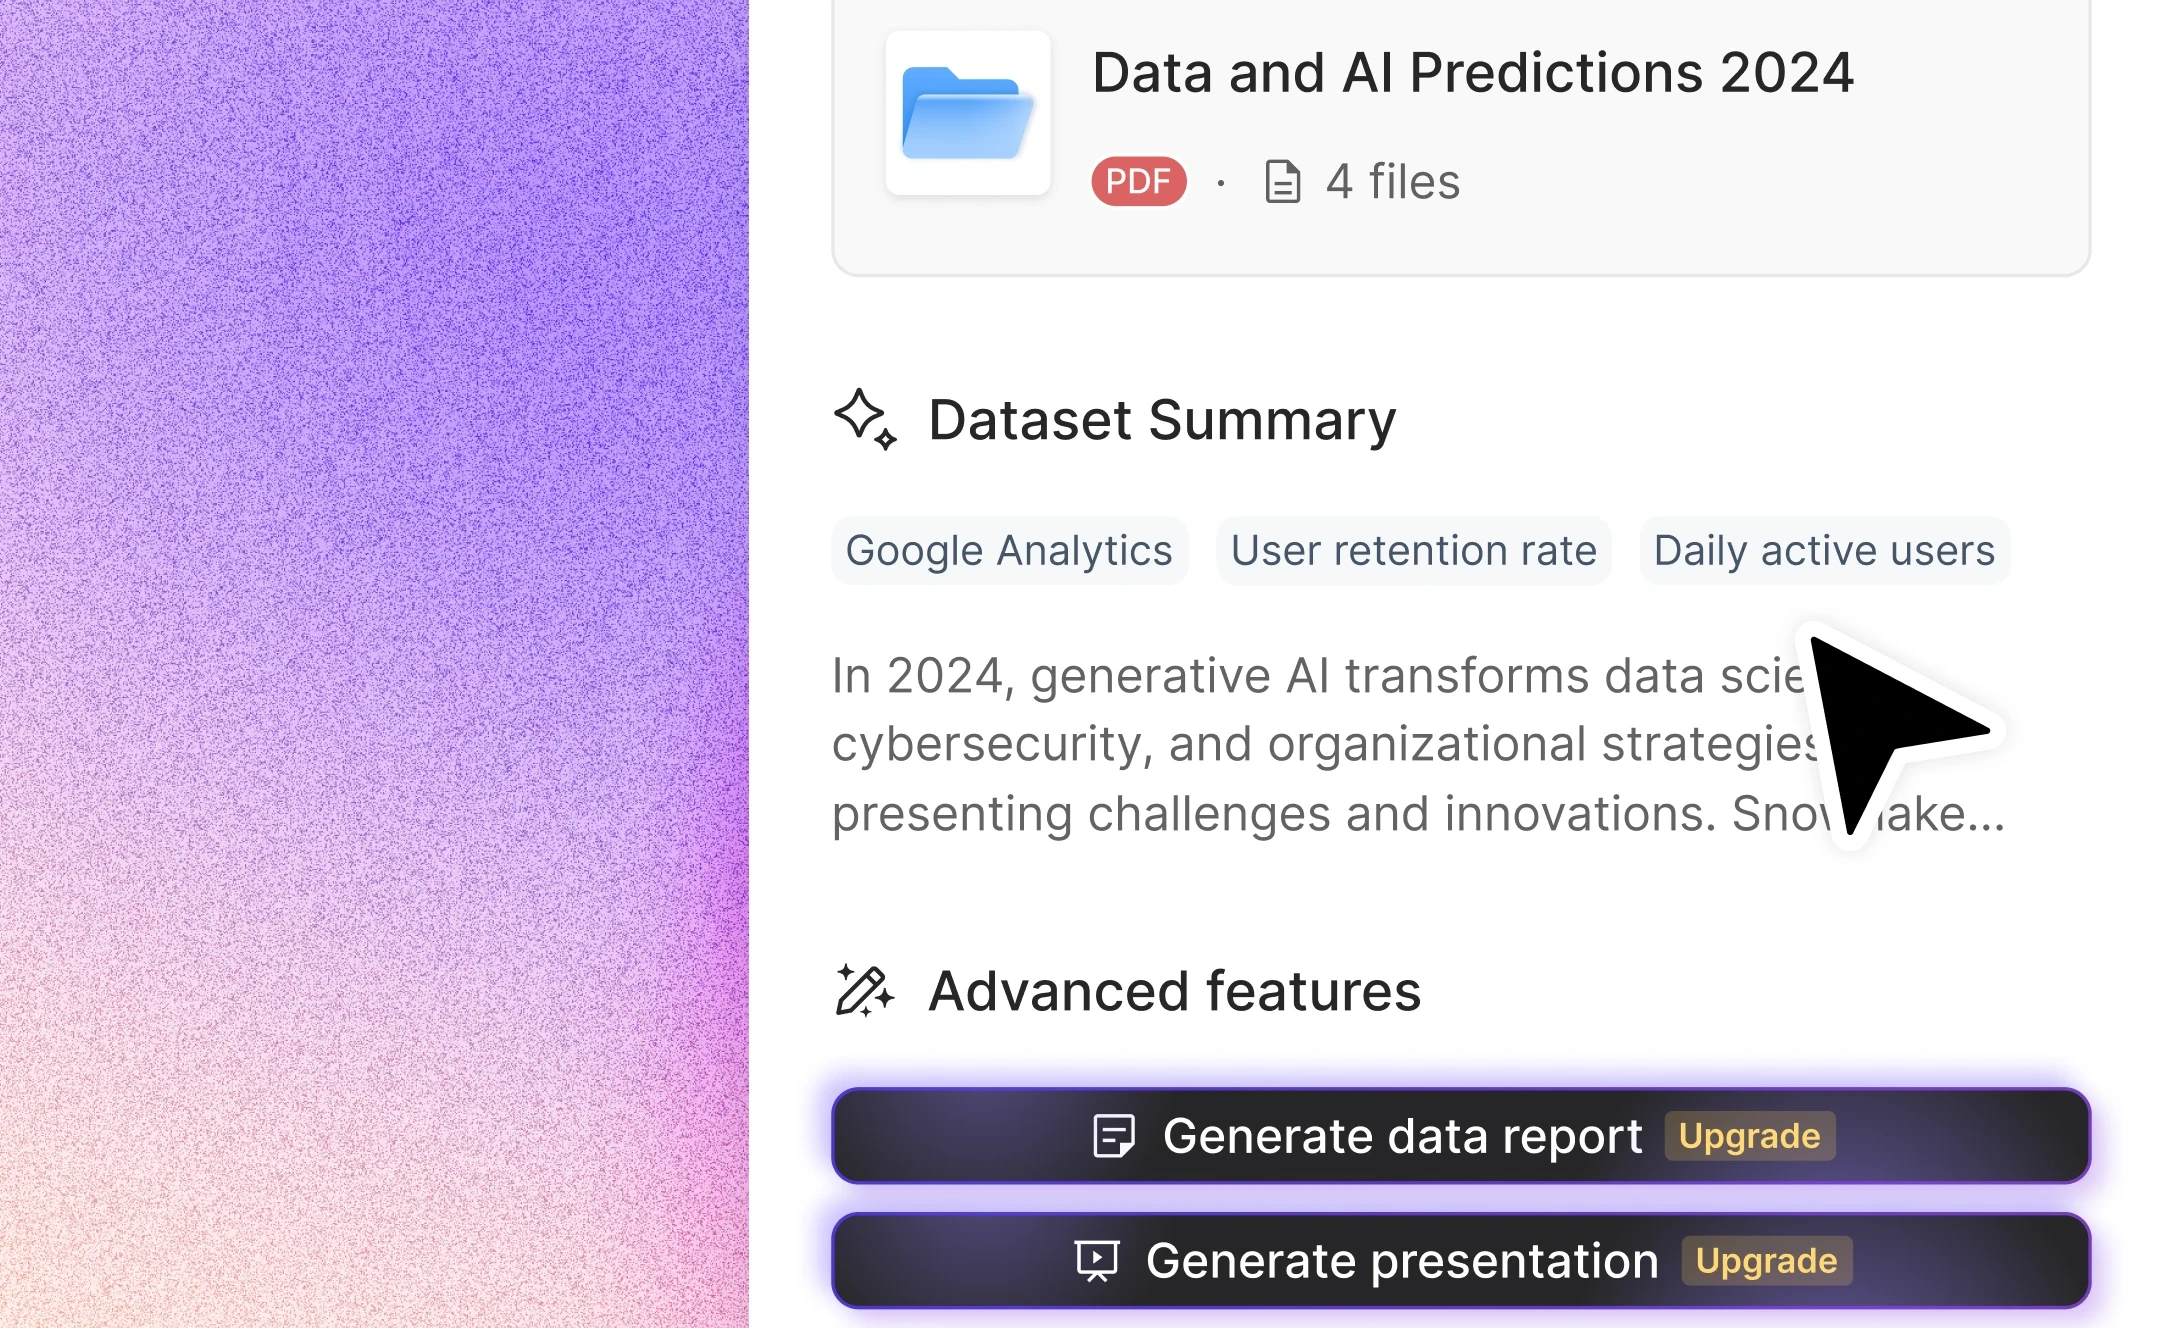Image resolution: width=2174 pixels, height=1328 pixels.
Task: Open the Generate presentation button
Action: (1461, 1261)
